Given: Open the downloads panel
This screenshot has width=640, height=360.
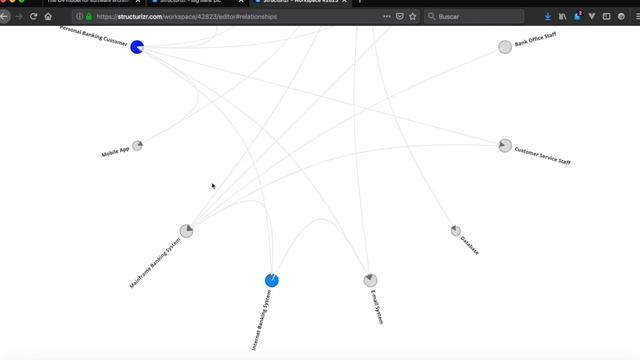Looking at the screenshot, I should tap(548, 17).
